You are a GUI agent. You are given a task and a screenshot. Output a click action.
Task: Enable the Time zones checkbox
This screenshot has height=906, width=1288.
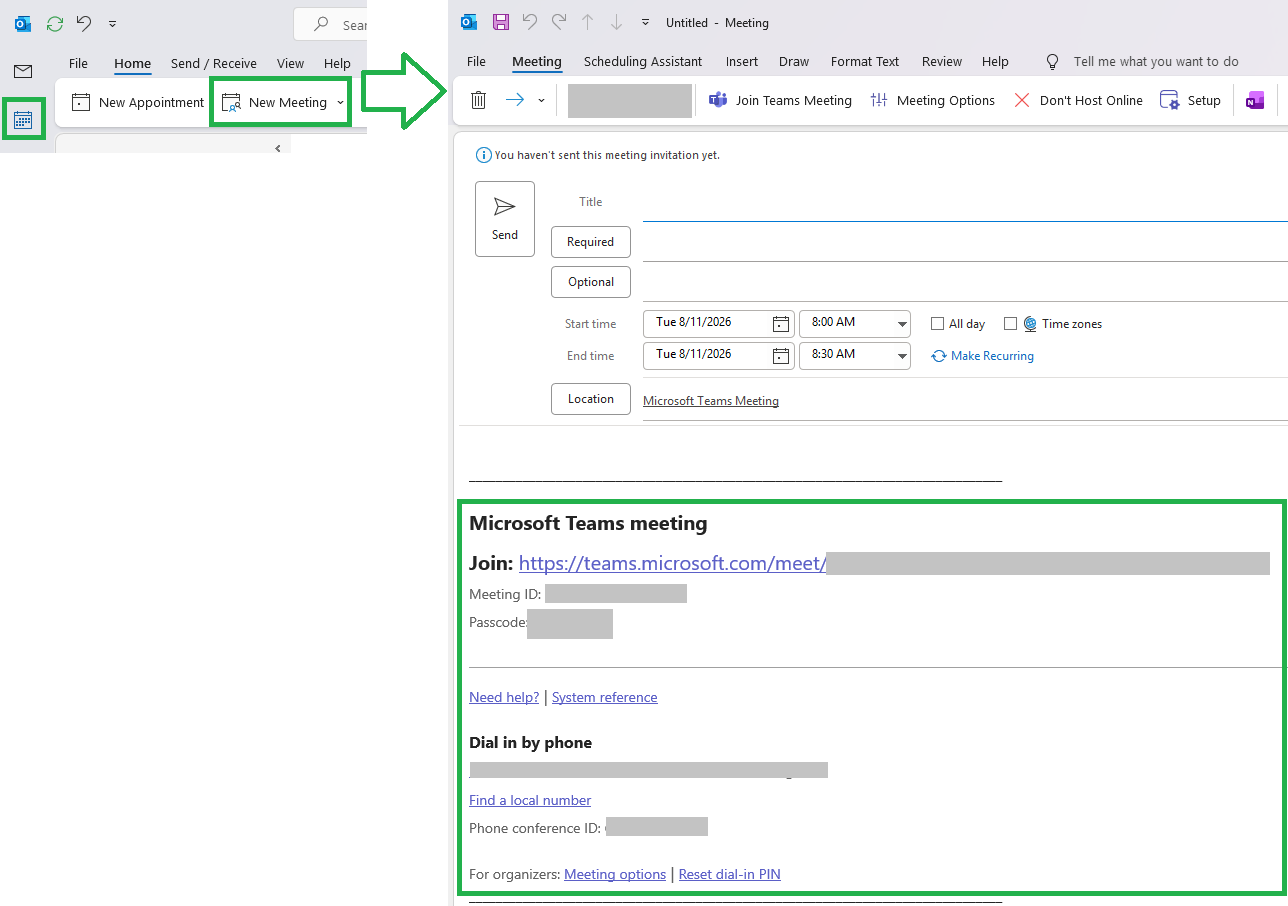pos(1010,324)
